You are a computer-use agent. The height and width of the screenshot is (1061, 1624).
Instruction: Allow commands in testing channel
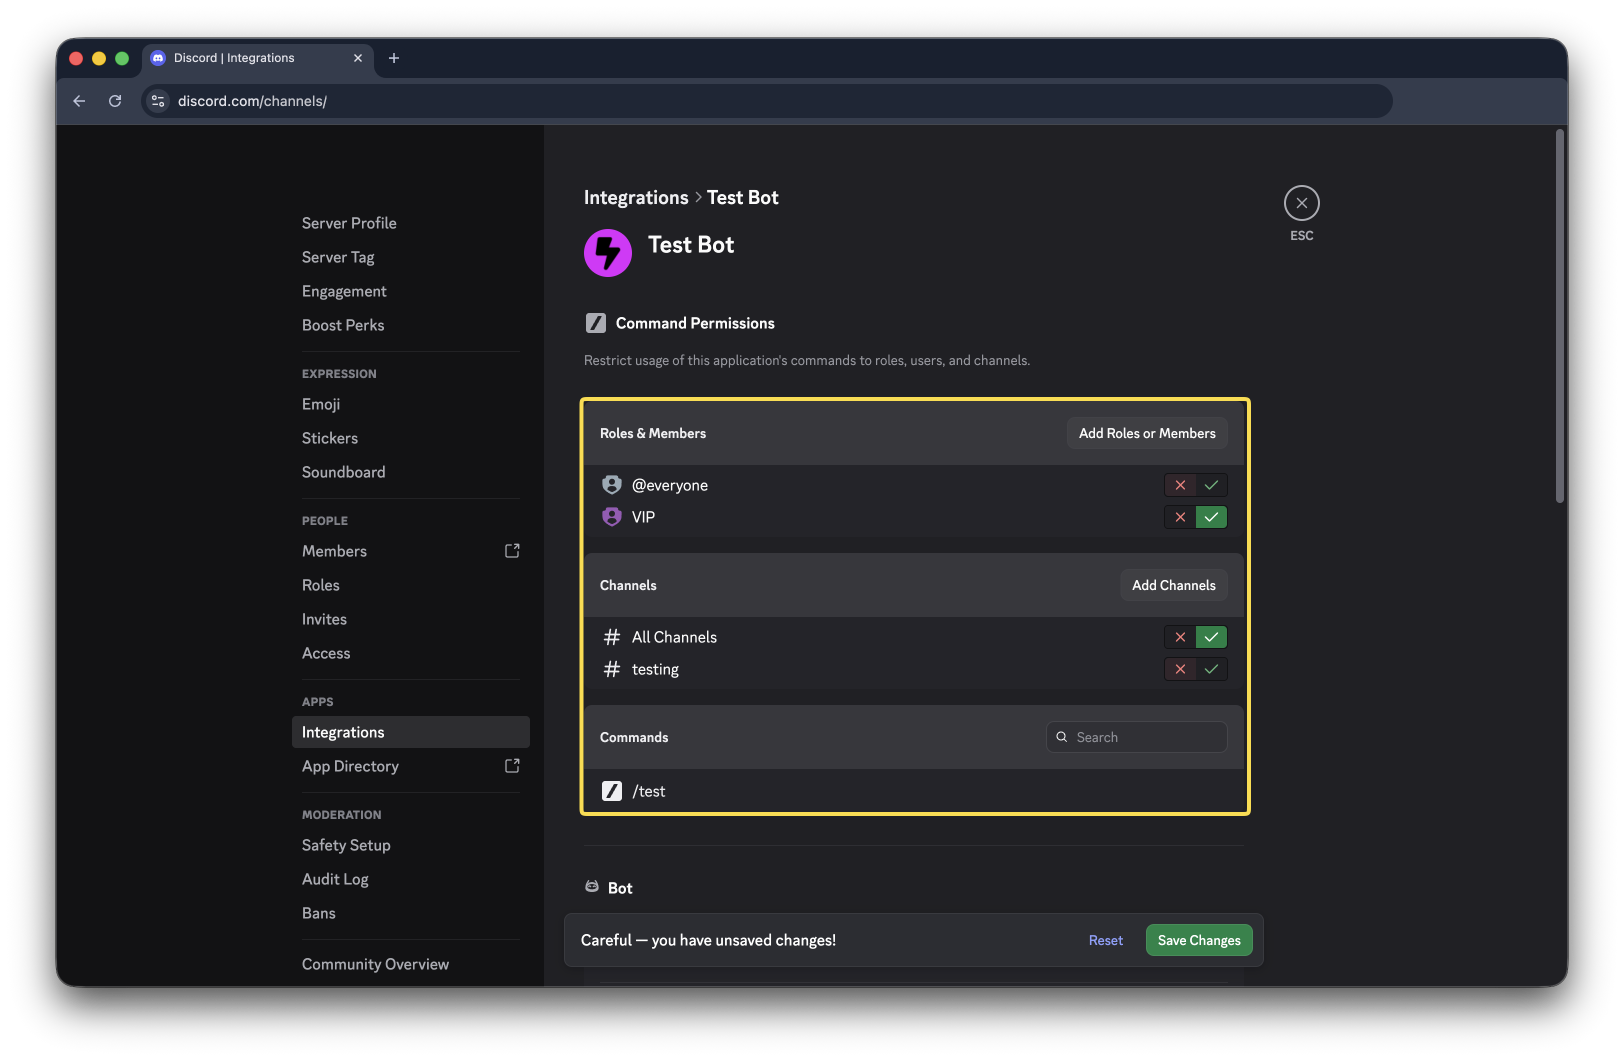(x=1211, y=669)
